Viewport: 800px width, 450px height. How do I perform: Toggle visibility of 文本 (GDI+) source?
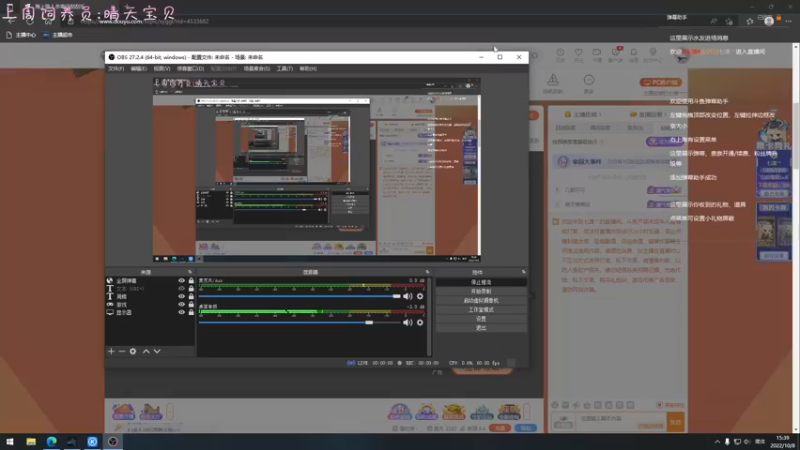[x=181, y=288]
